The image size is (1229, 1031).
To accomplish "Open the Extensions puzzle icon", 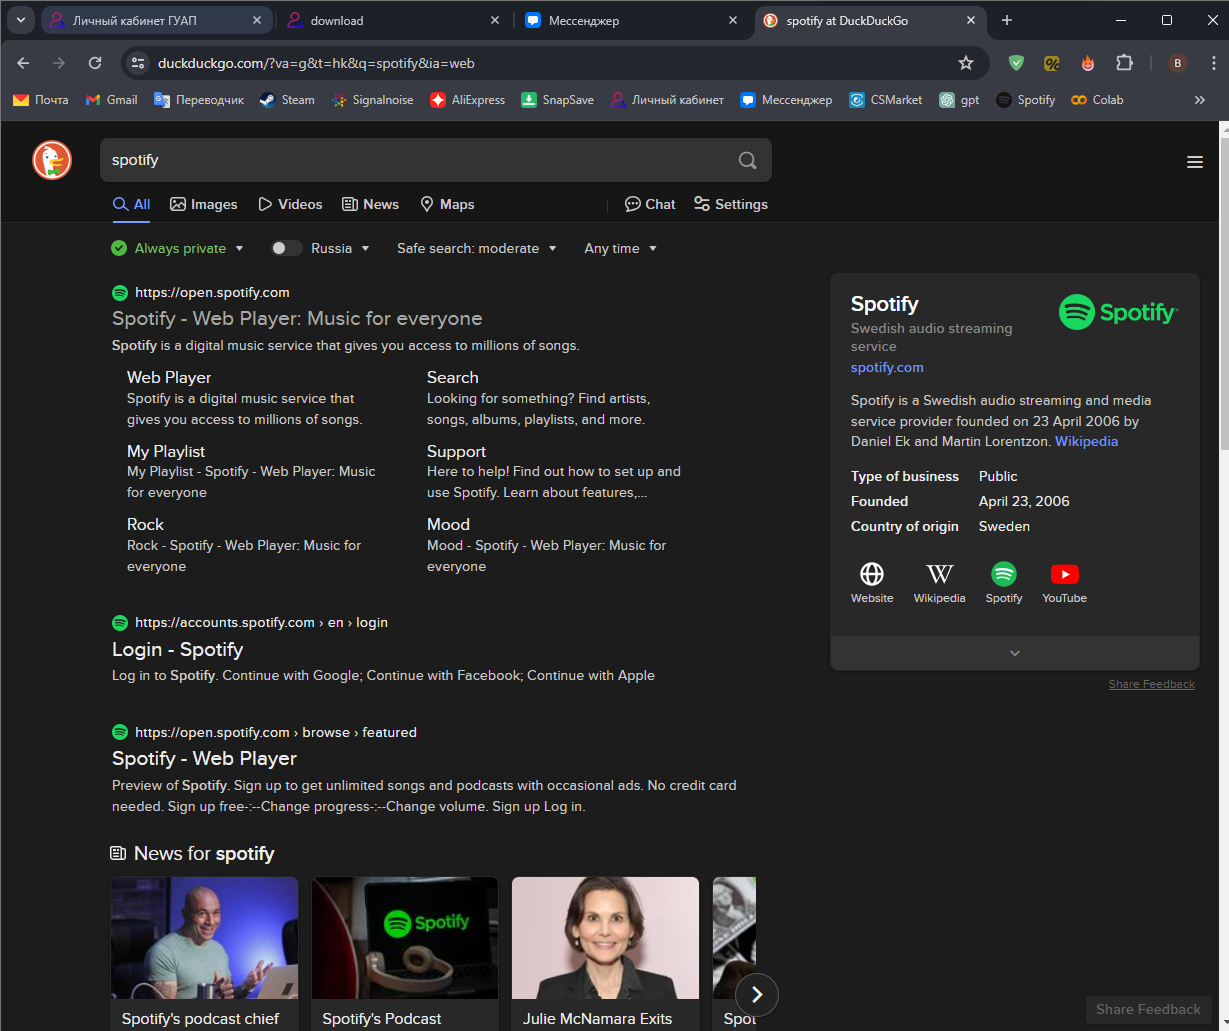I will 1124,63.
